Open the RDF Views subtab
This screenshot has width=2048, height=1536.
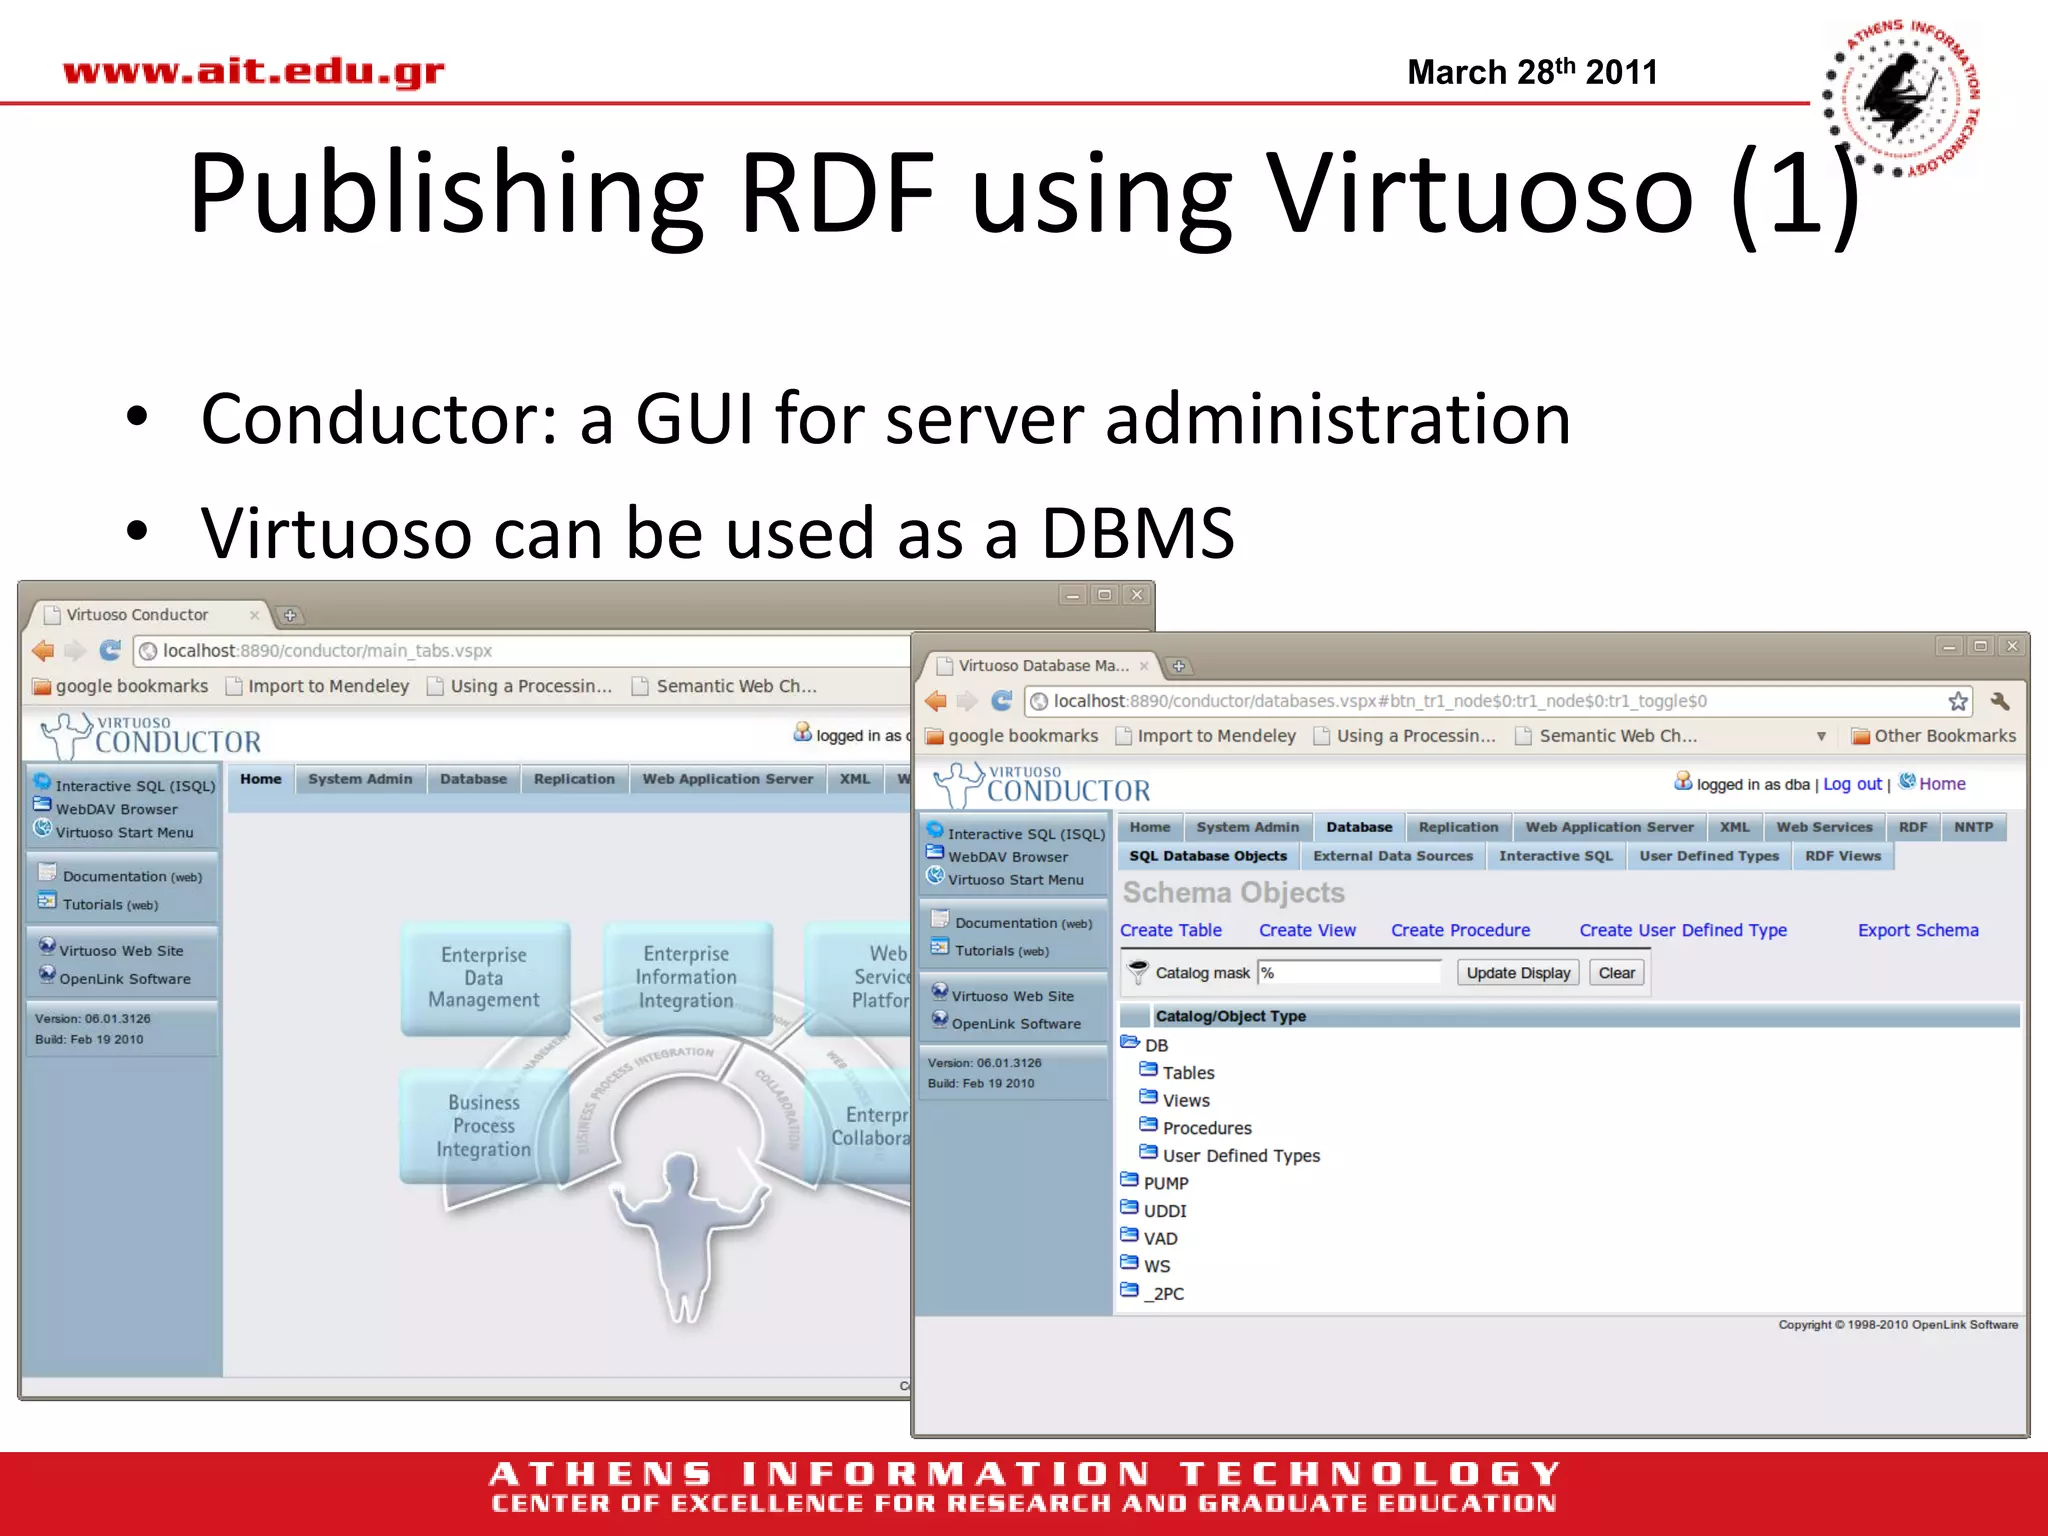click(x=1842, y=856)
